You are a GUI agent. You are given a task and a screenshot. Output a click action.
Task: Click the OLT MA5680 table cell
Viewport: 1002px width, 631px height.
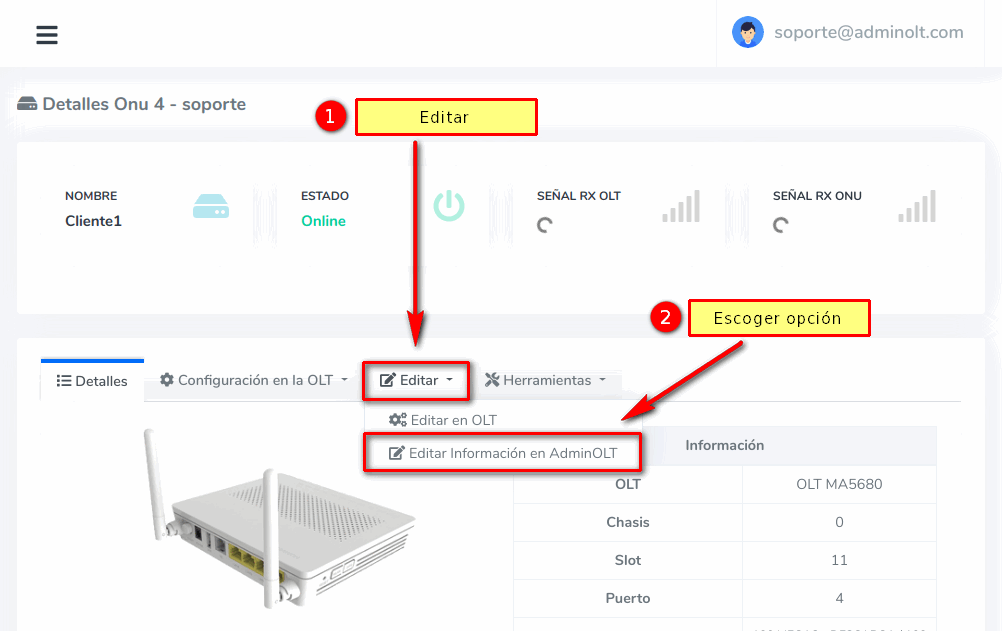coord(838,484)
